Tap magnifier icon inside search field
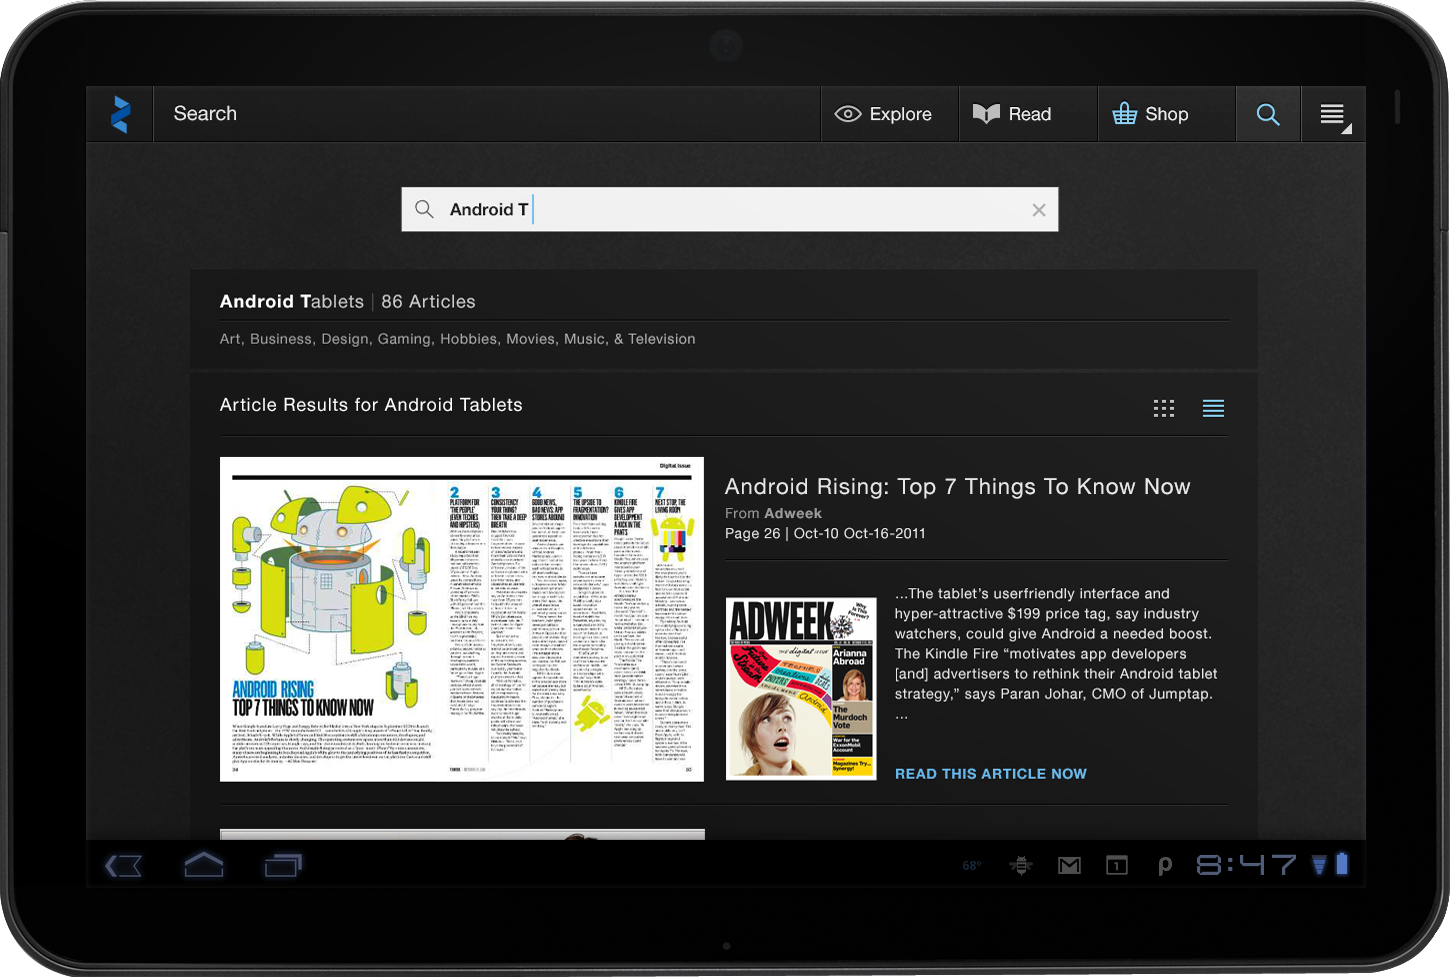Viewport: 1450px width, 977px height. [x=424, y=209]
